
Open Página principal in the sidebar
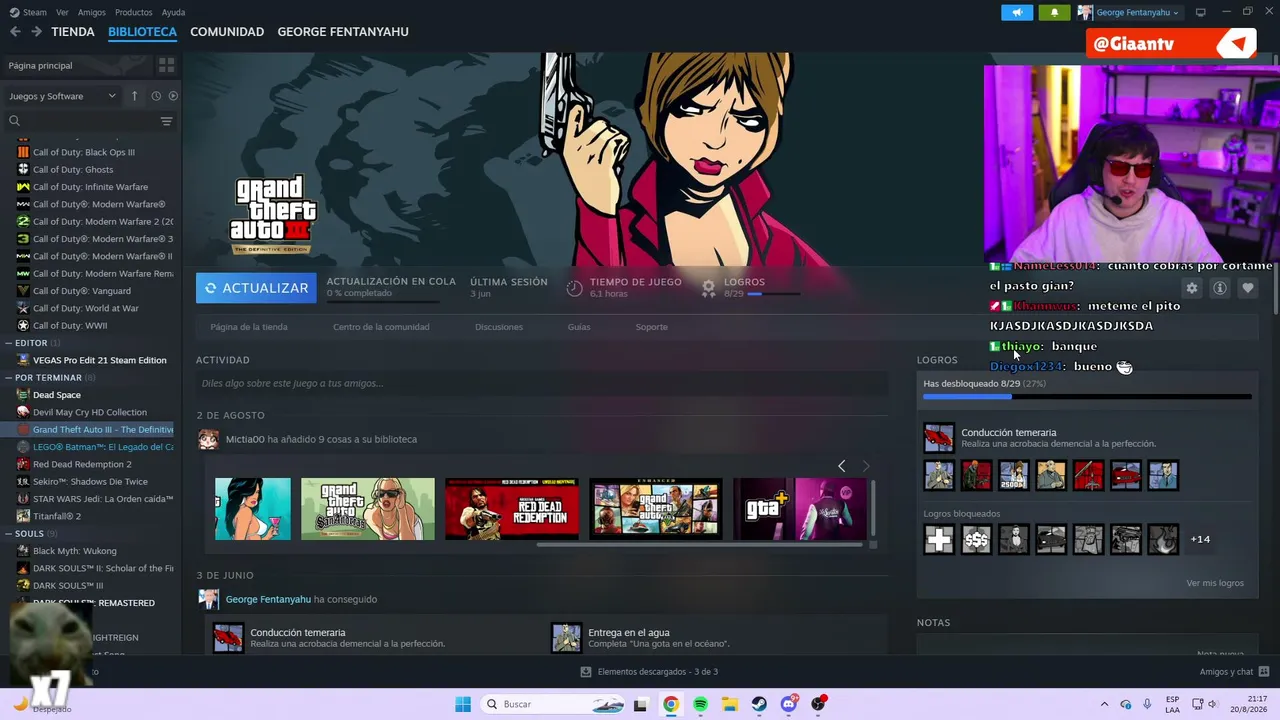(x=76, y=65)
